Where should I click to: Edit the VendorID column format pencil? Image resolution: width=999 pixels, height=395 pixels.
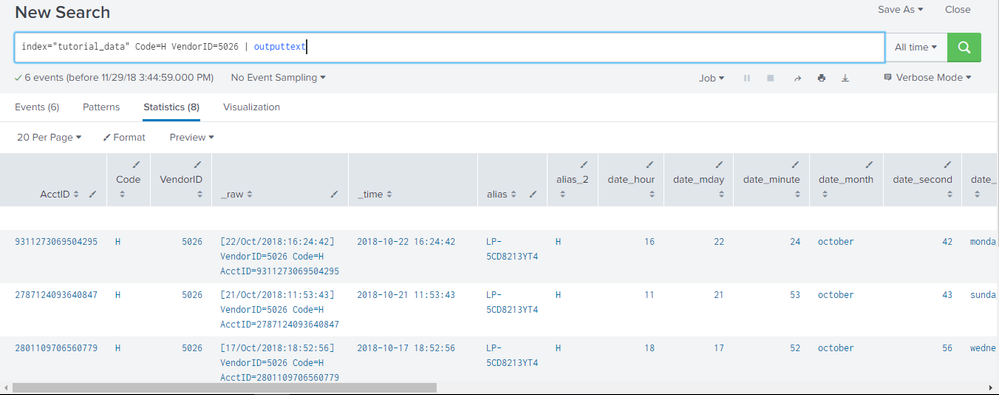click(x=198, y=164)
